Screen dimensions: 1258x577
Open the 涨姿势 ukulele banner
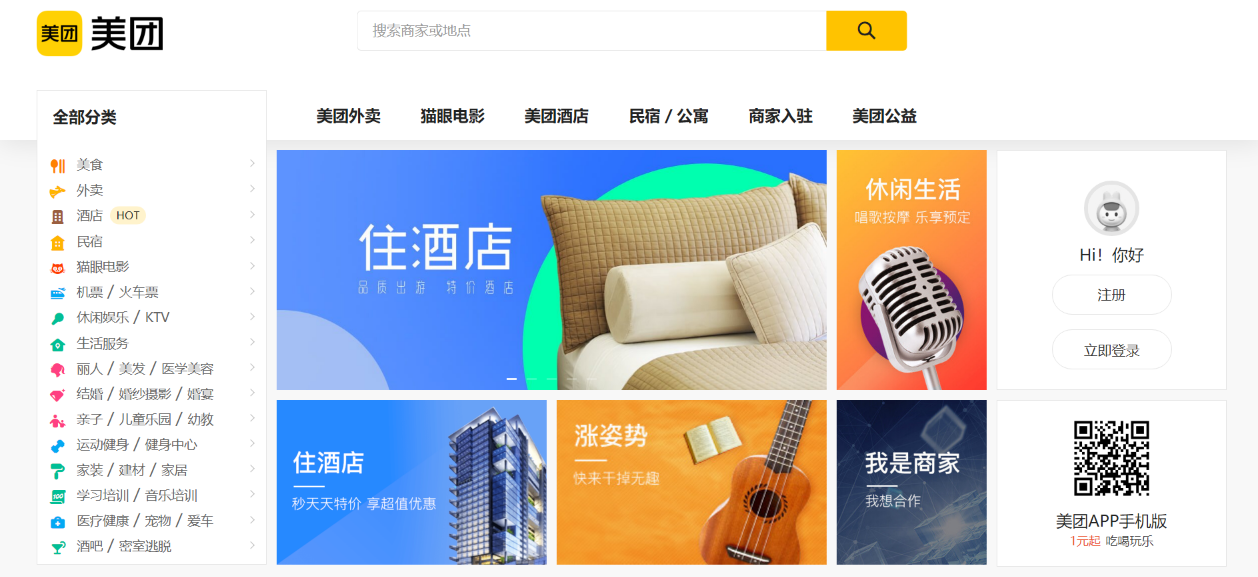coord(691,482)
